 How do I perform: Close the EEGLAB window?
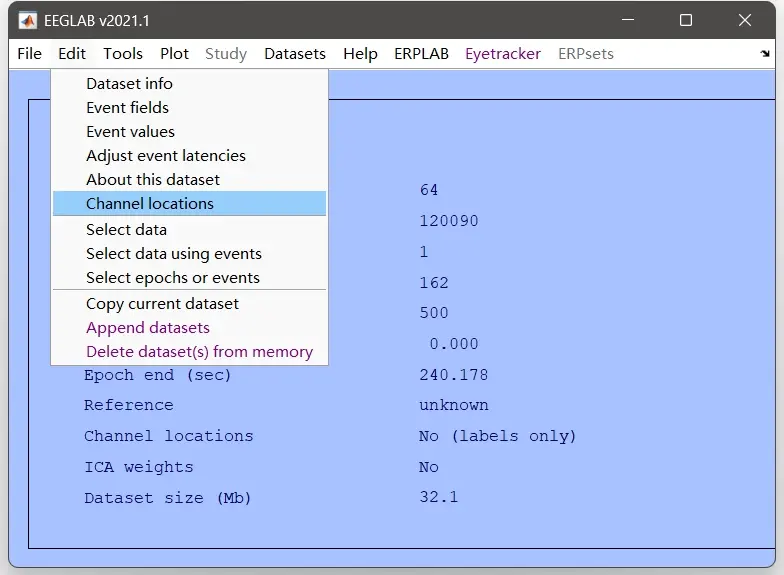point(745,20)
